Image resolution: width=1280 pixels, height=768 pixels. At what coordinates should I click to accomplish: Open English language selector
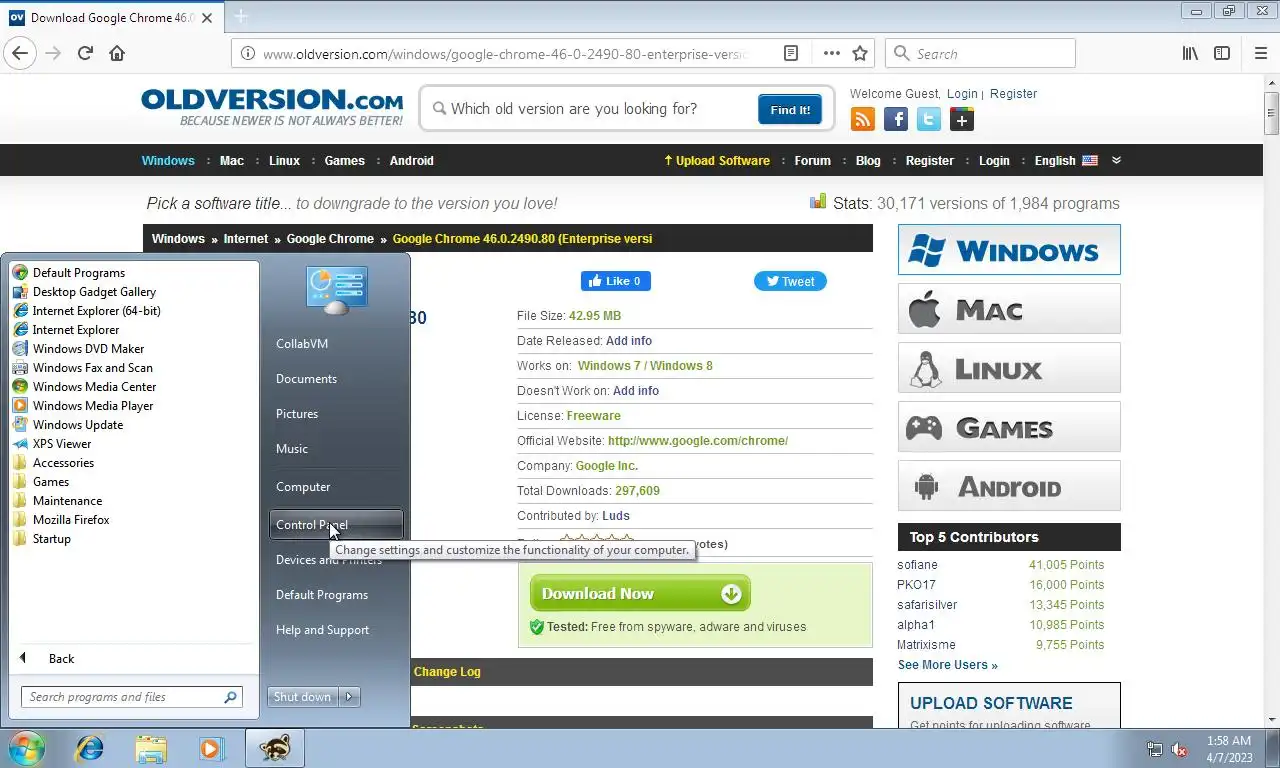coord(1066,160)
